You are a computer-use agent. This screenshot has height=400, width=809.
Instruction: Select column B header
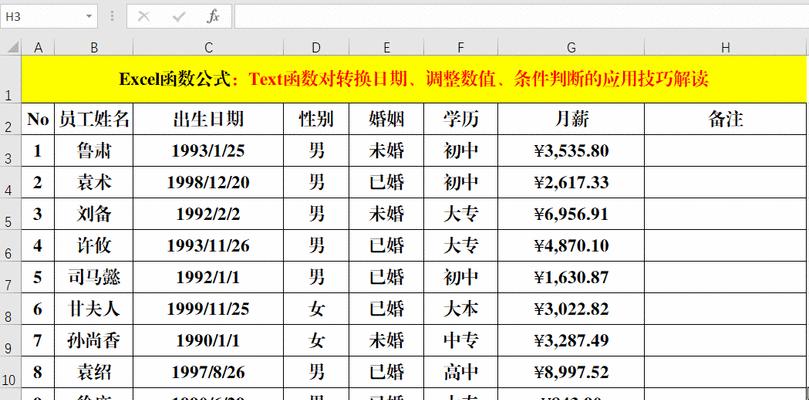94,47
